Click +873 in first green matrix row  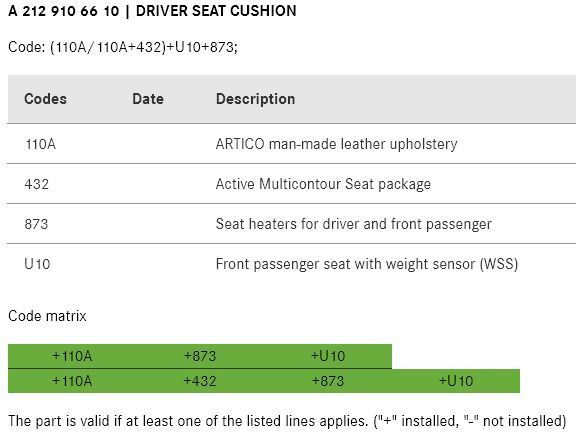click(x=200, y=356)
